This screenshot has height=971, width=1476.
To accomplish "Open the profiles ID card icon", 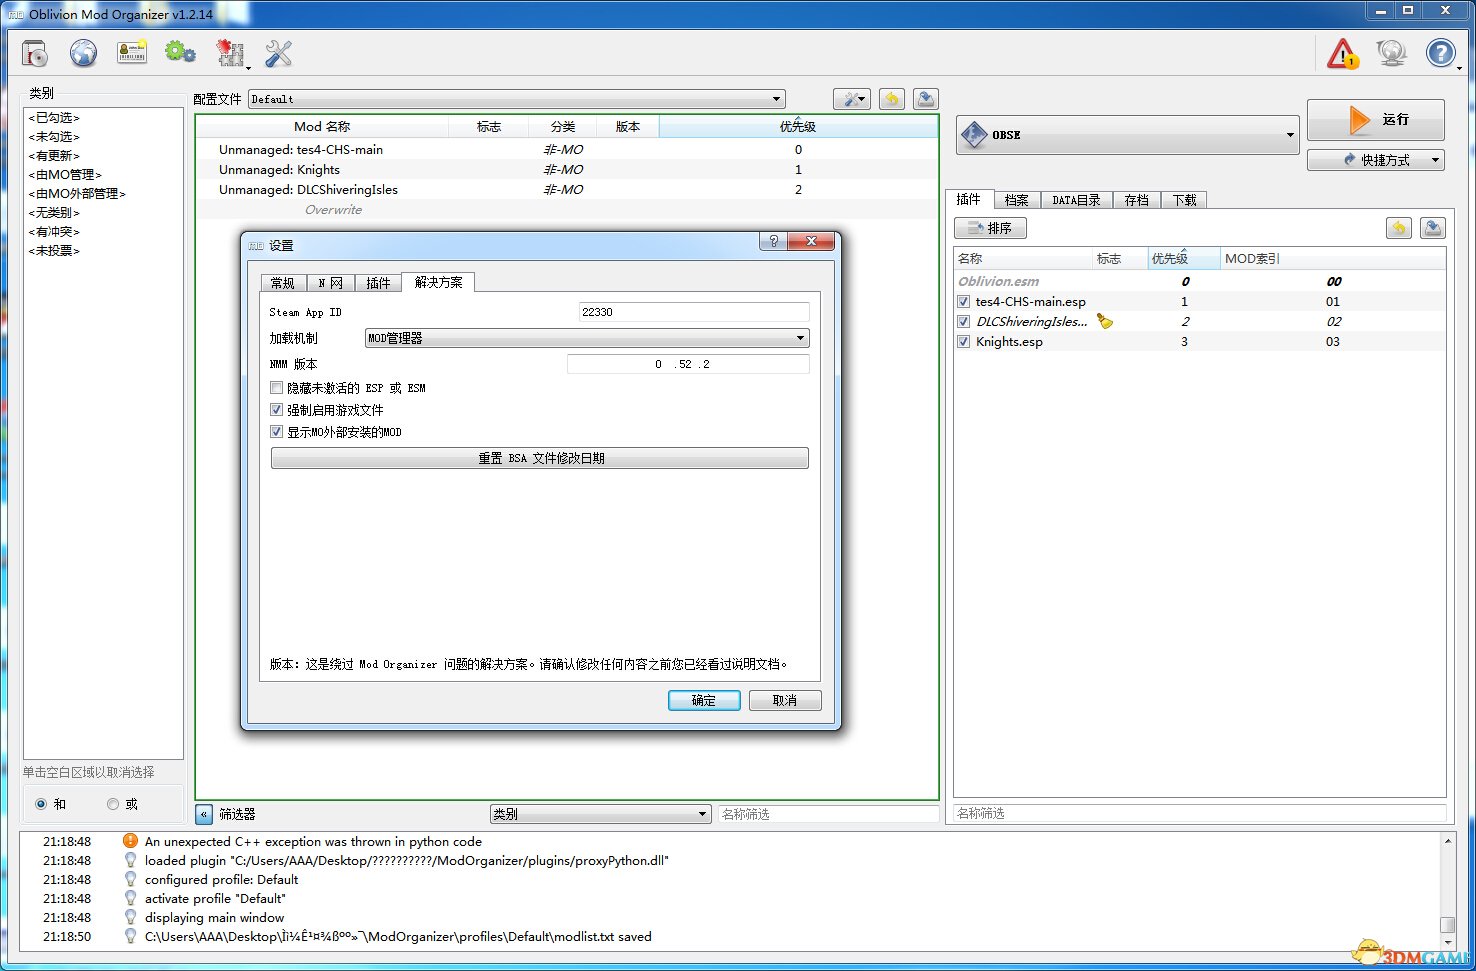I will coord(132,53).
